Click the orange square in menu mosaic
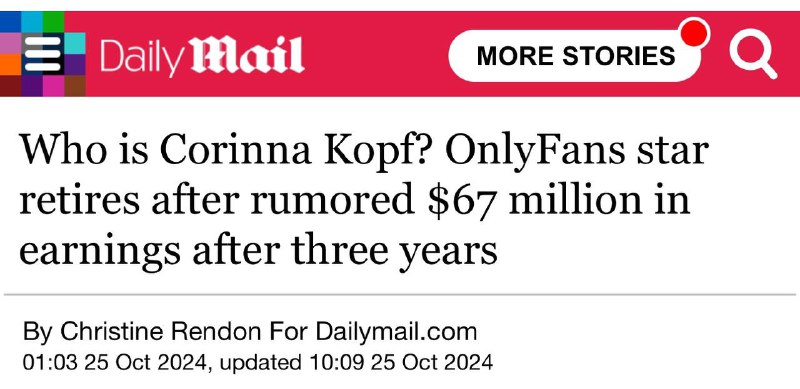The width and height of the screenshot is (800, 389). (x=11, y=64)
